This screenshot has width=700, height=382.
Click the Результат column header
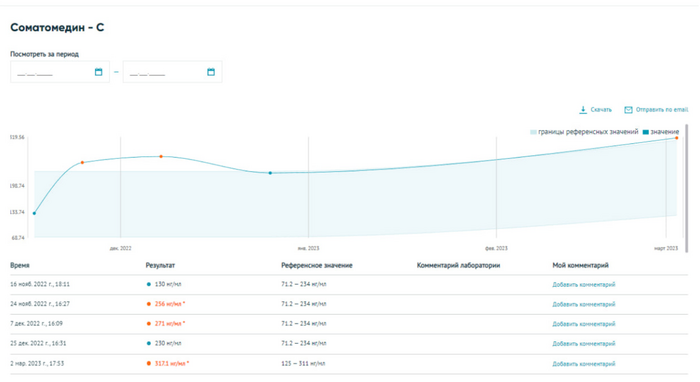pos(160,266)
